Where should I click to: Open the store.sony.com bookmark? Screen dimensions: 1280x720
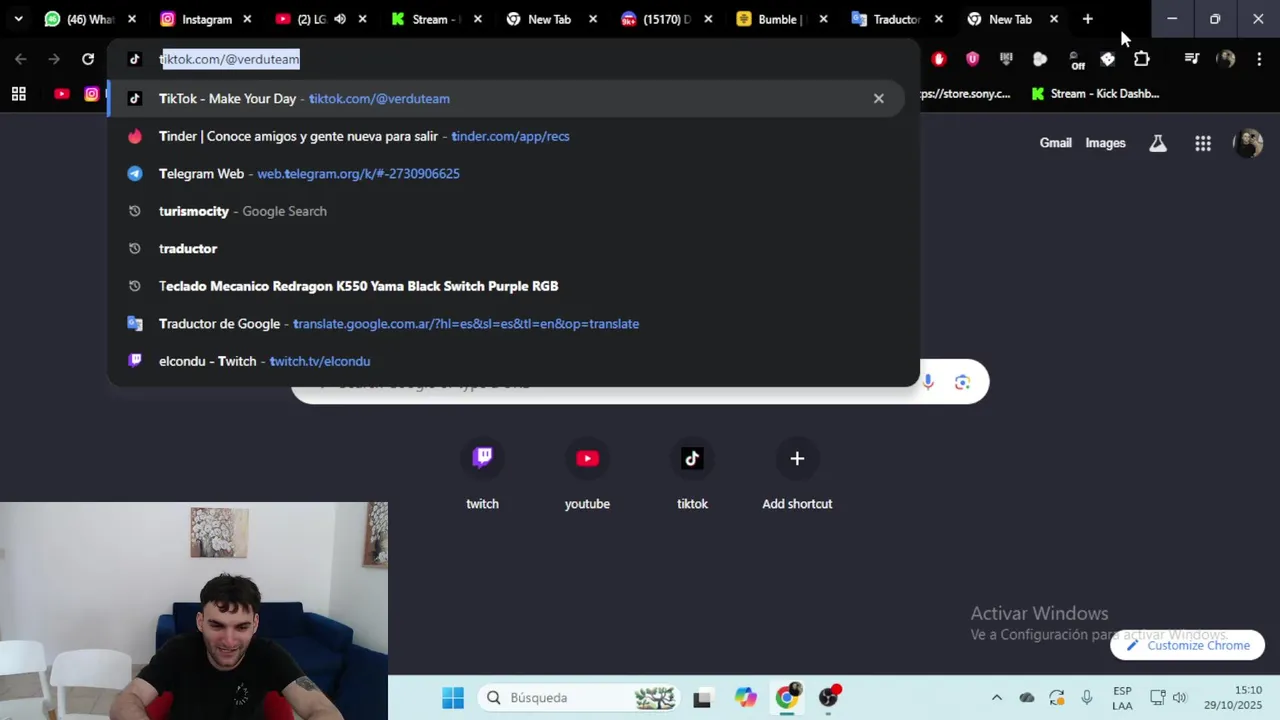(x=966, y=94)
